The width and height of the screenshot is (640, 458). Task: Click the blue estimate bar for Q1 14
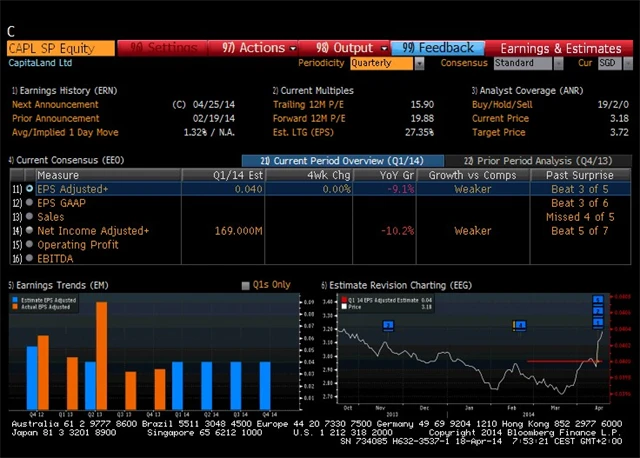178,385
